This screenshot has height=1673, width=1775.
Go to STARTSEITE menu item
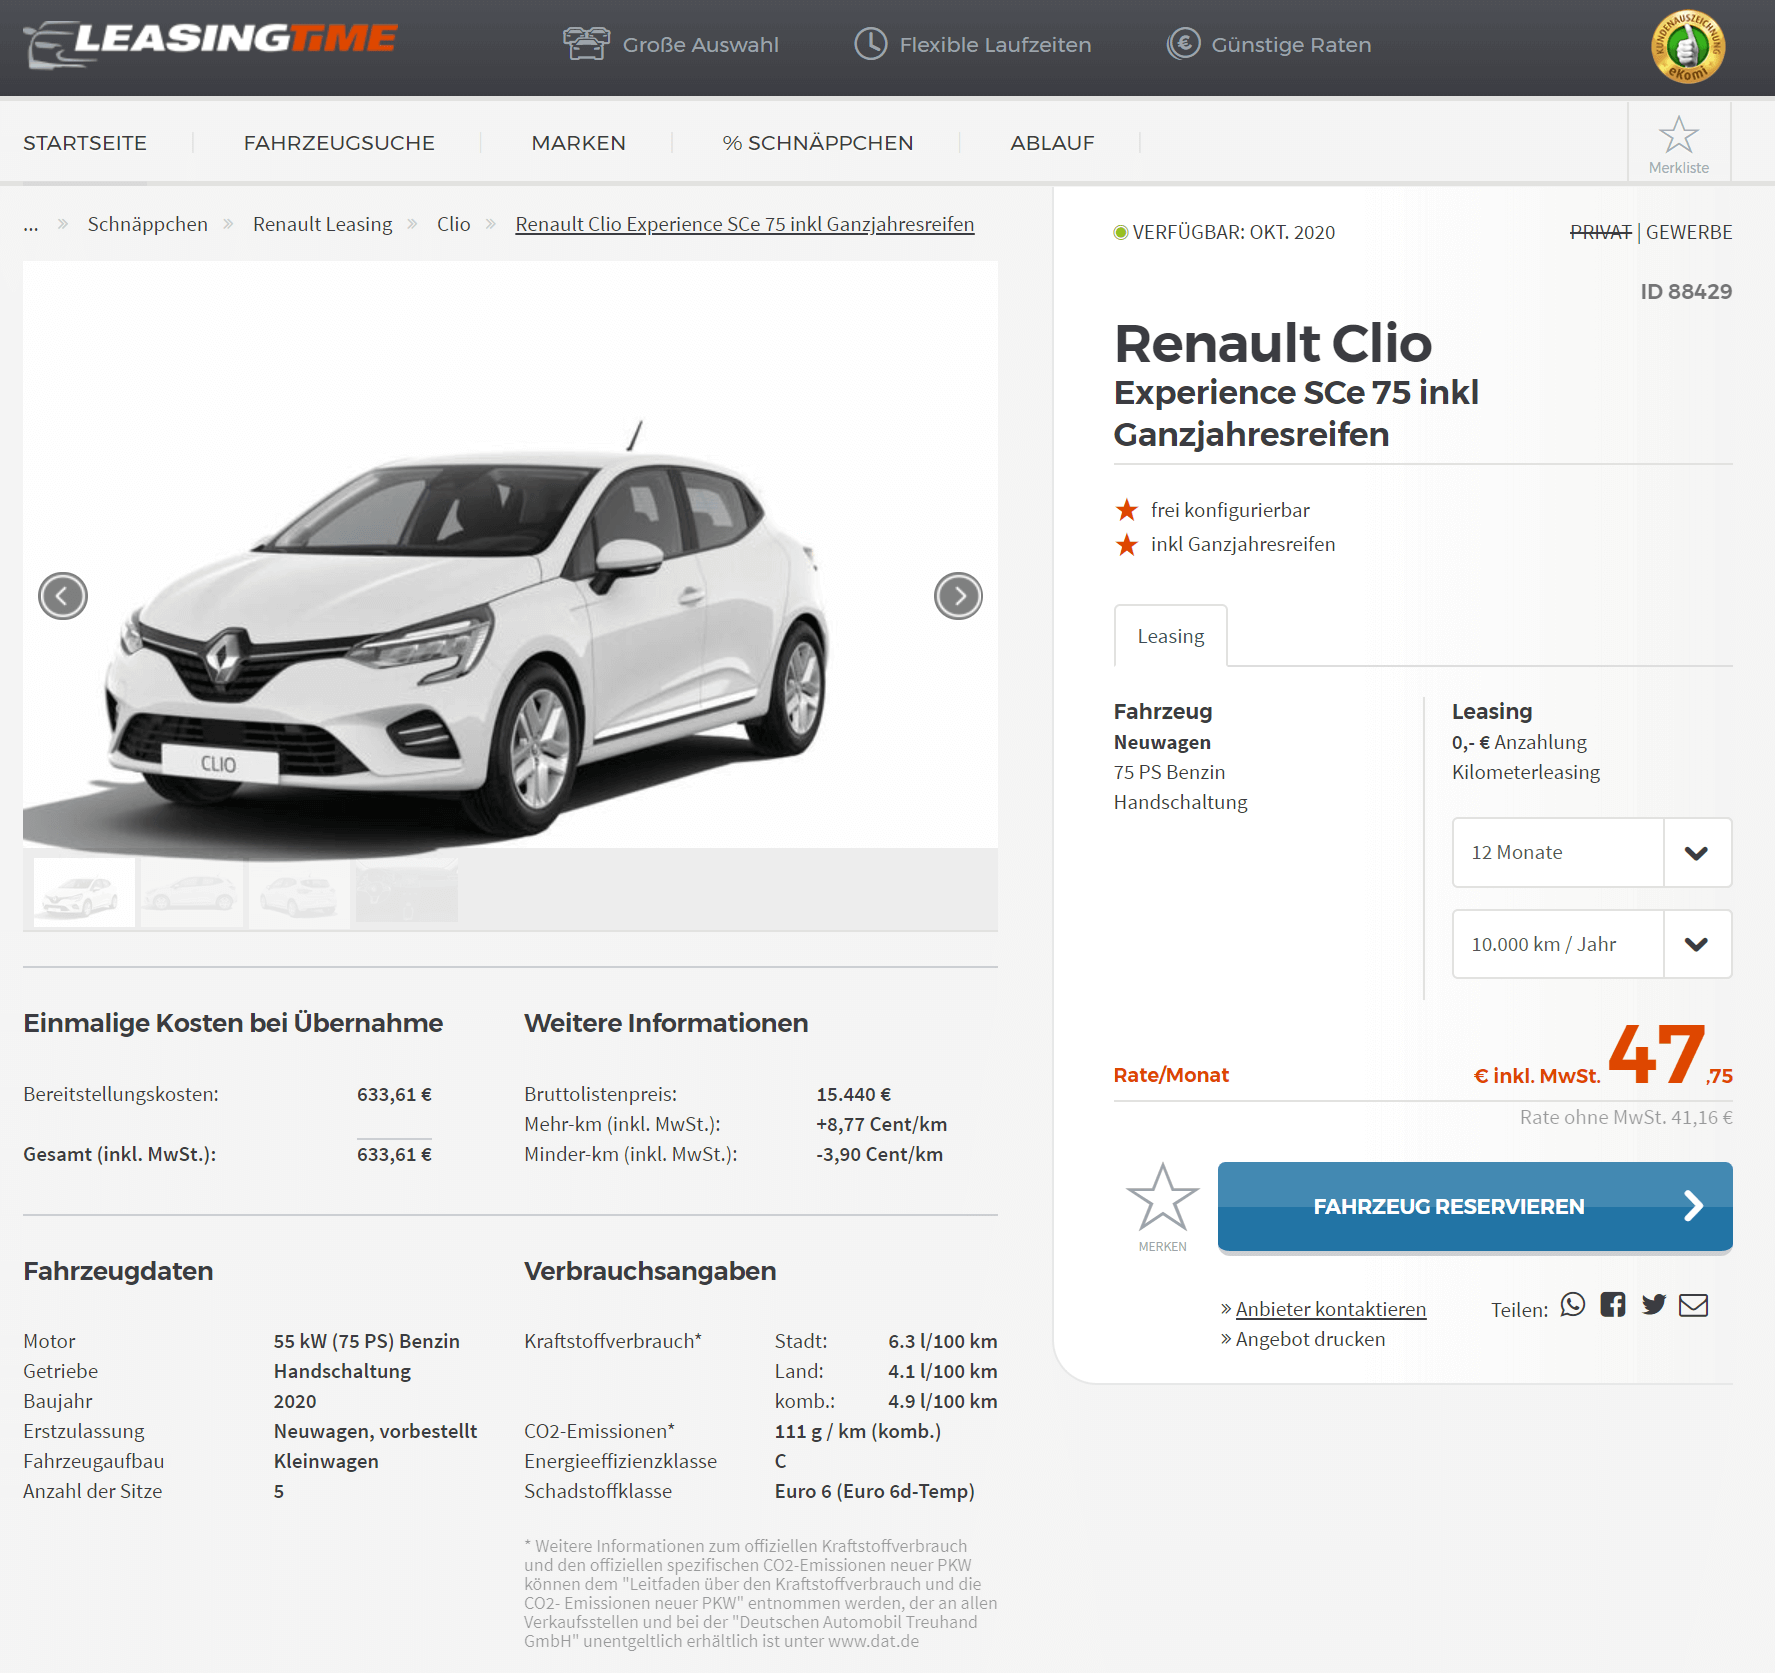(x=85, y=143)
